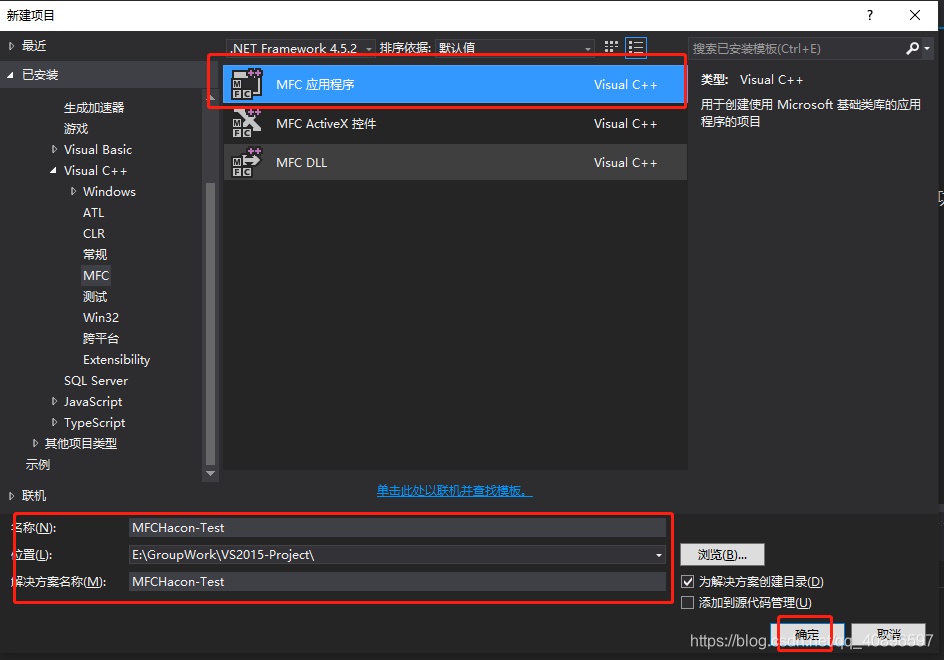Image resolution: width=944 pixels, height=660 pixels.
Task: Click the 确定 button
Action: click(805, 634)
